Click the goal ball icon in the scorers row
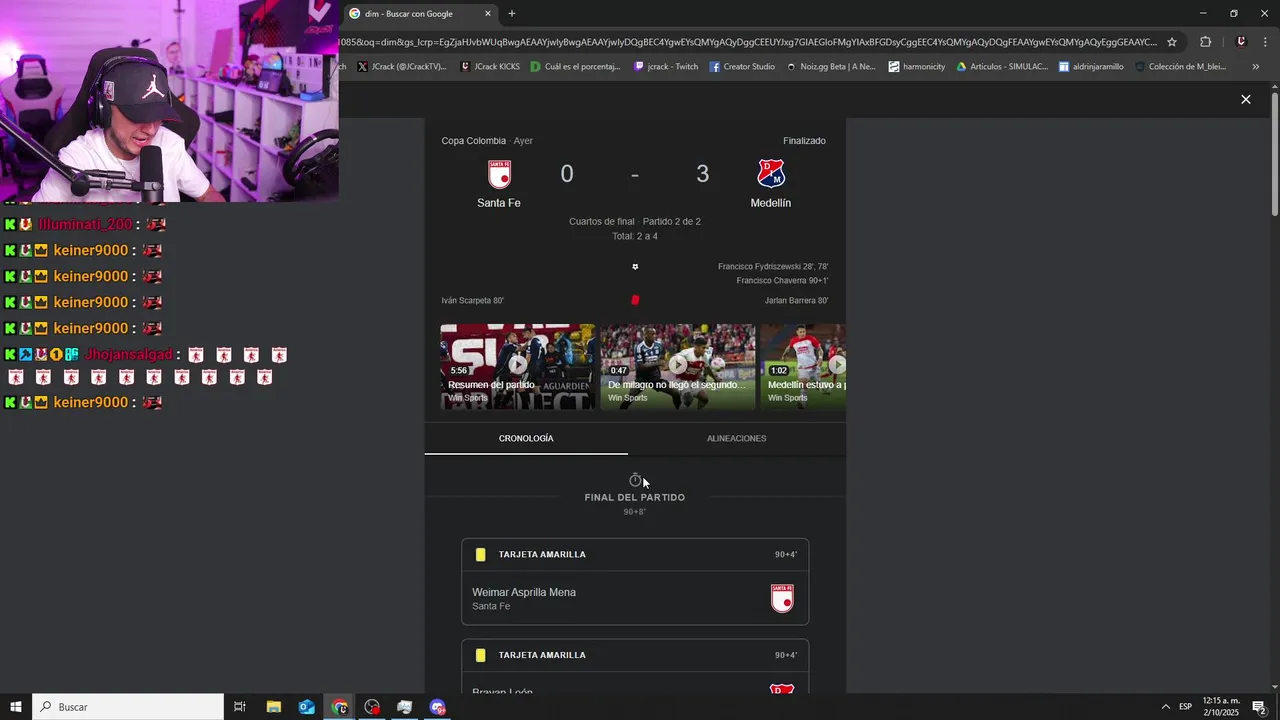The height and width of the screenshot is (720, 1280). click(x=635, y=267)
